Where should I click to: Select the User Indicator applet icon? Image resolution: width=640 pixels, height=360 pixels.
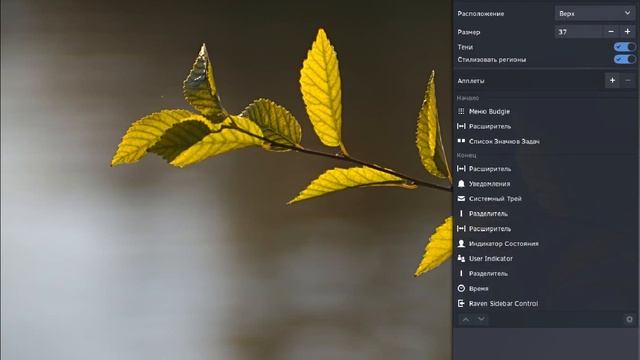[461, 258]
